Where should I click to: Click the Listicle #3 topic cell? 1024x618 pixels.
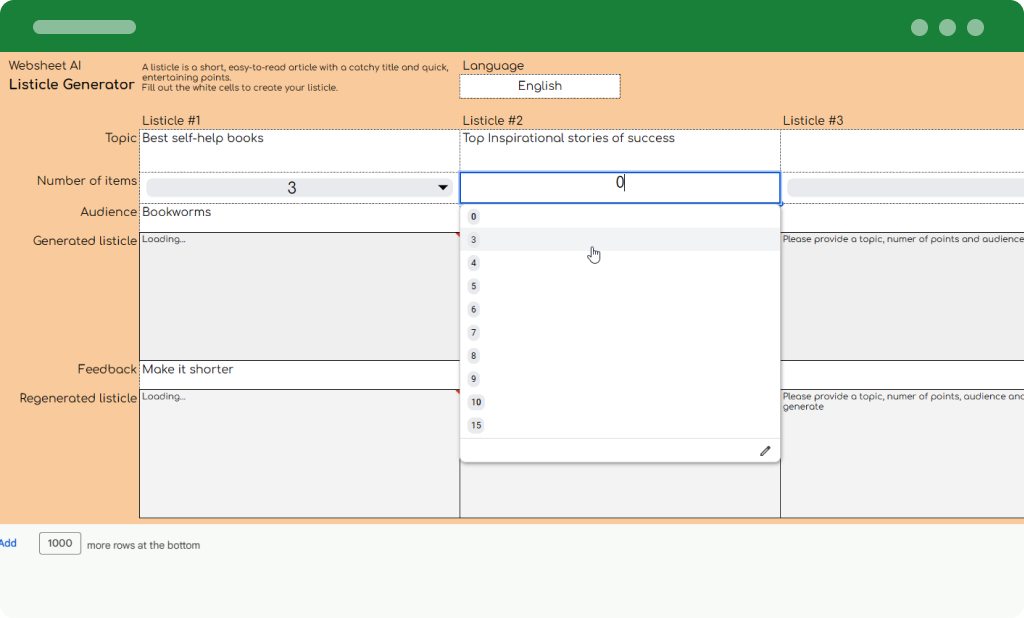click(x=901, y=148)
